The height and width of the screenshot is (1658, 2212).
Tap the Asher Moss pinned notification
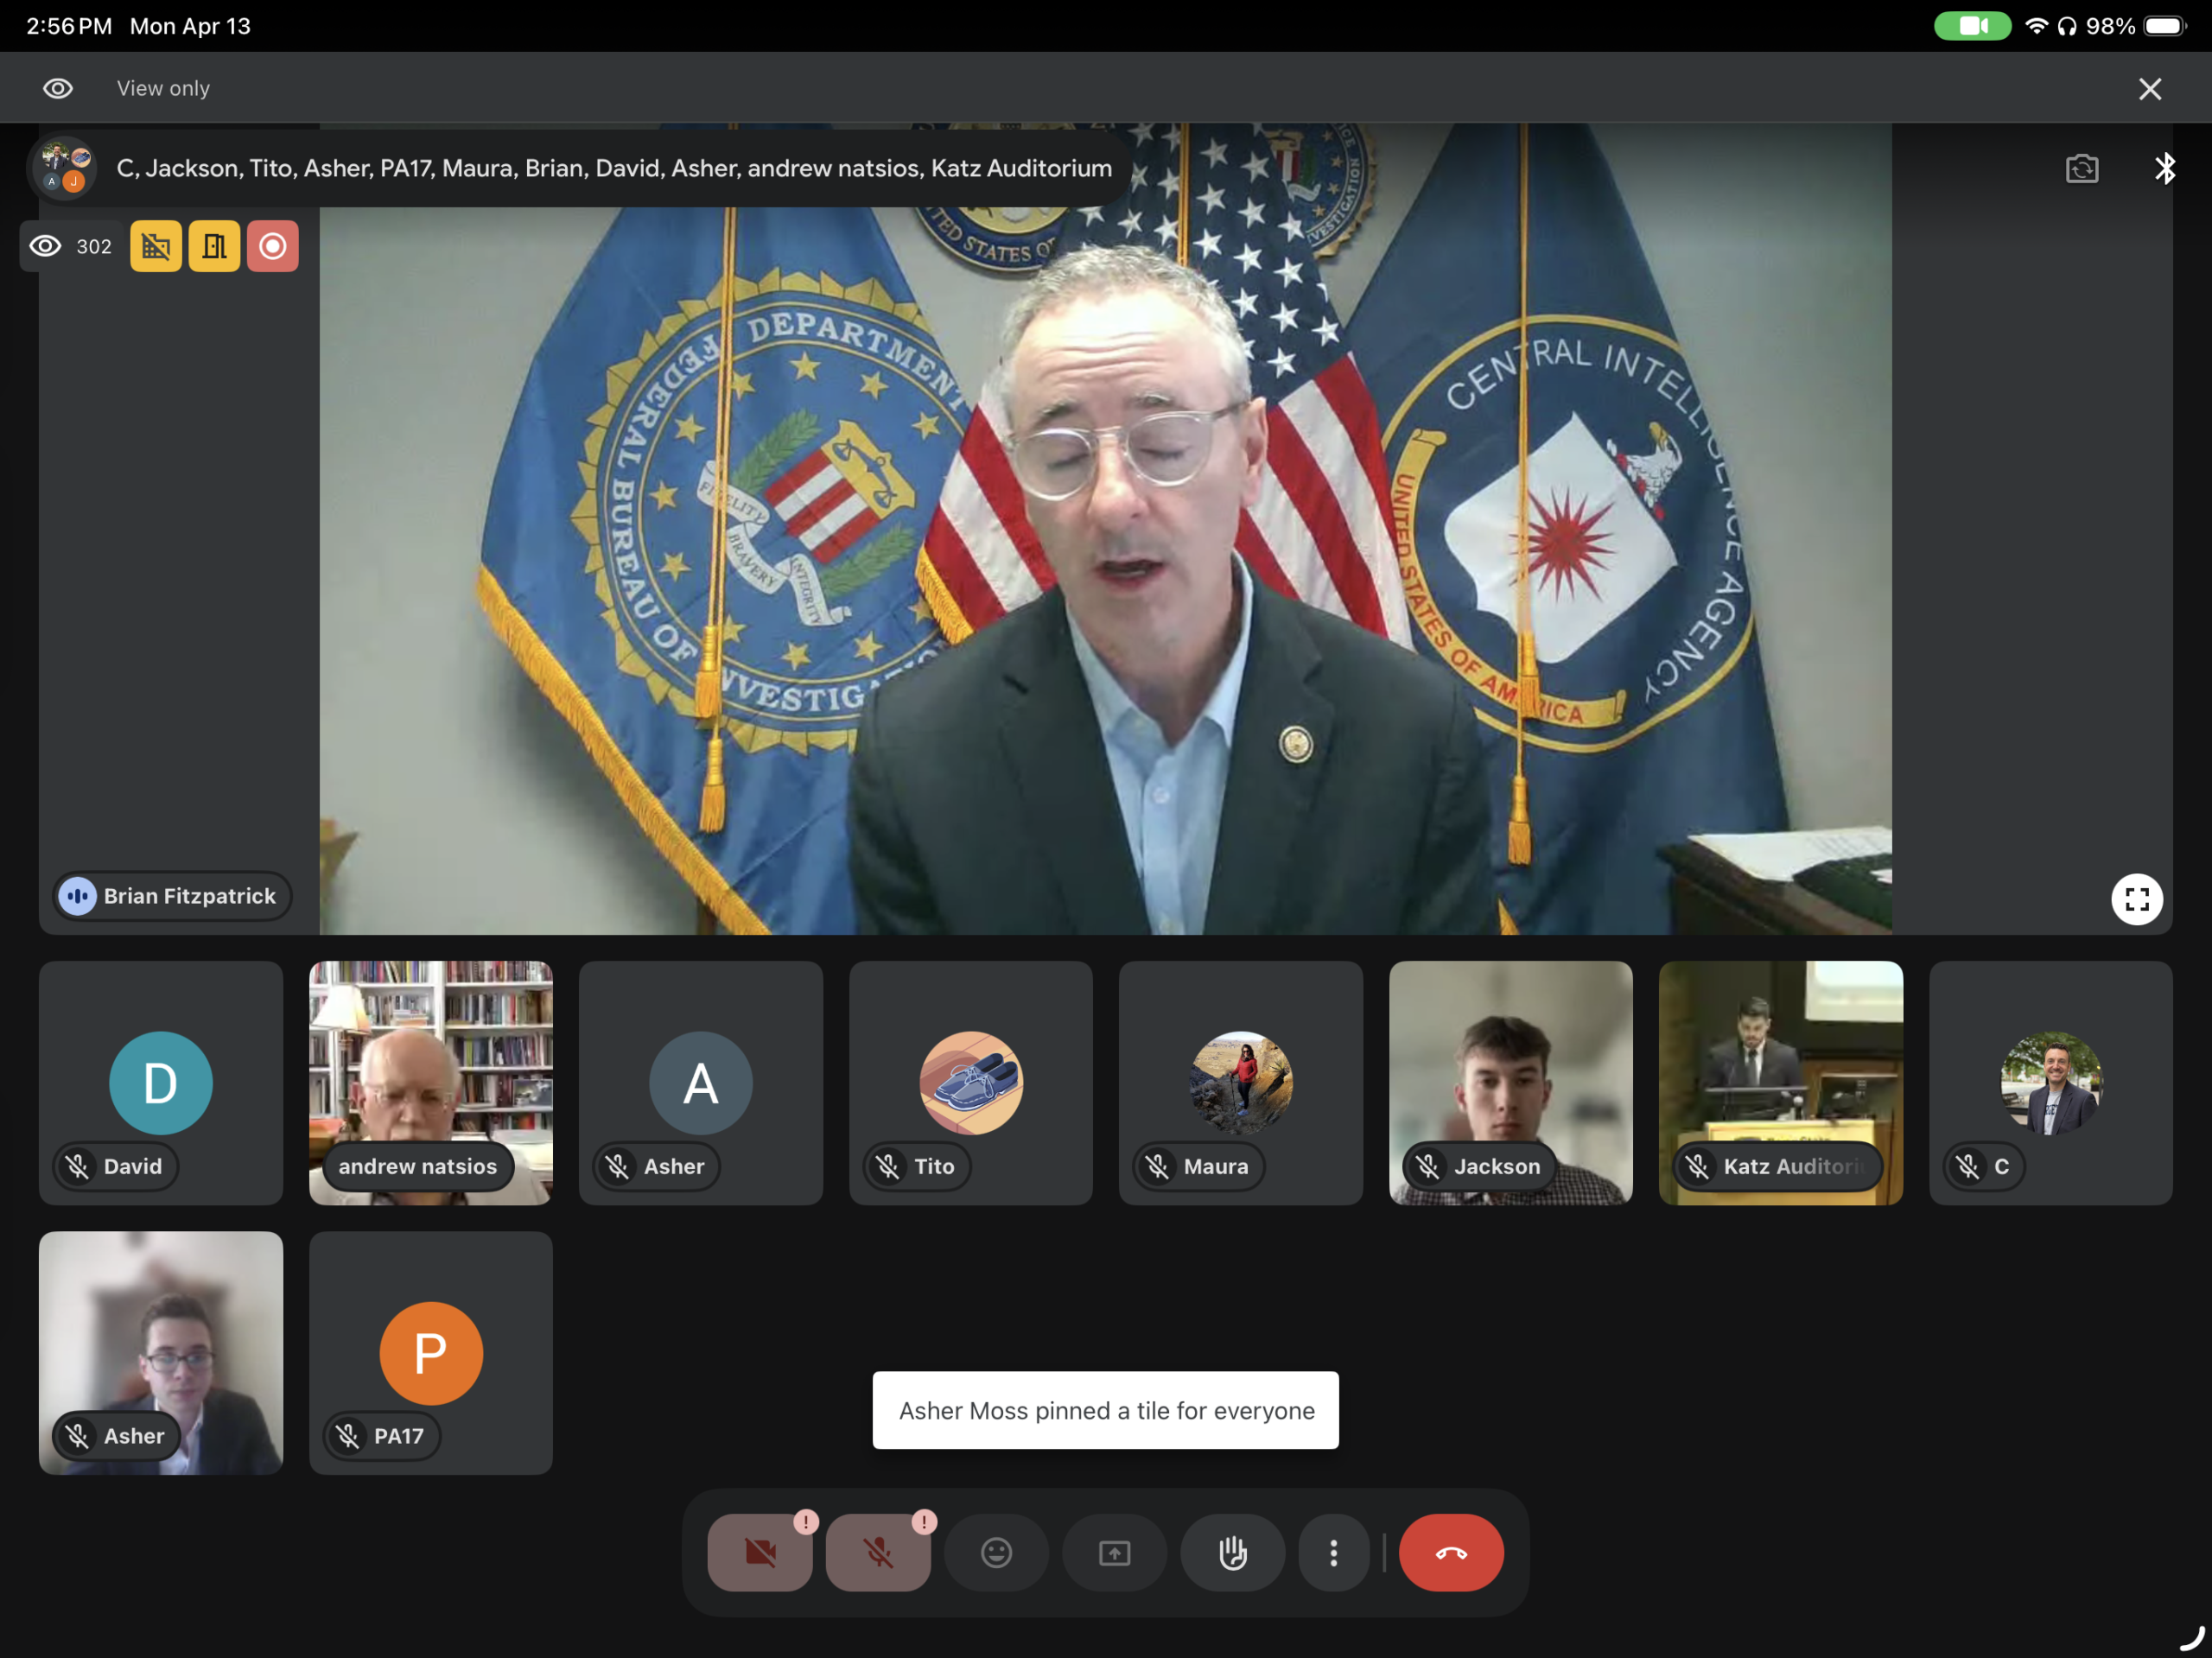[x=1105, y=1410]
